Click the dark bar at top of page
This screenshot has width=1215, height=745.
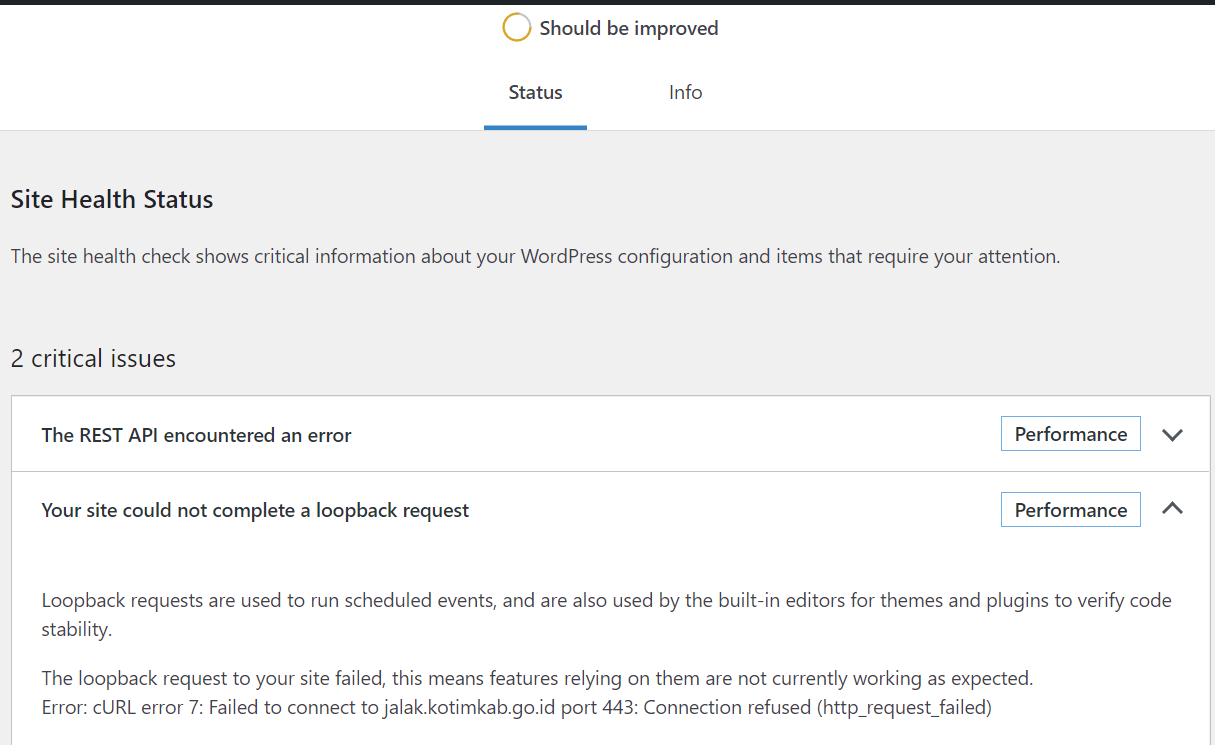pyautogui.click(x=607, y=2)
